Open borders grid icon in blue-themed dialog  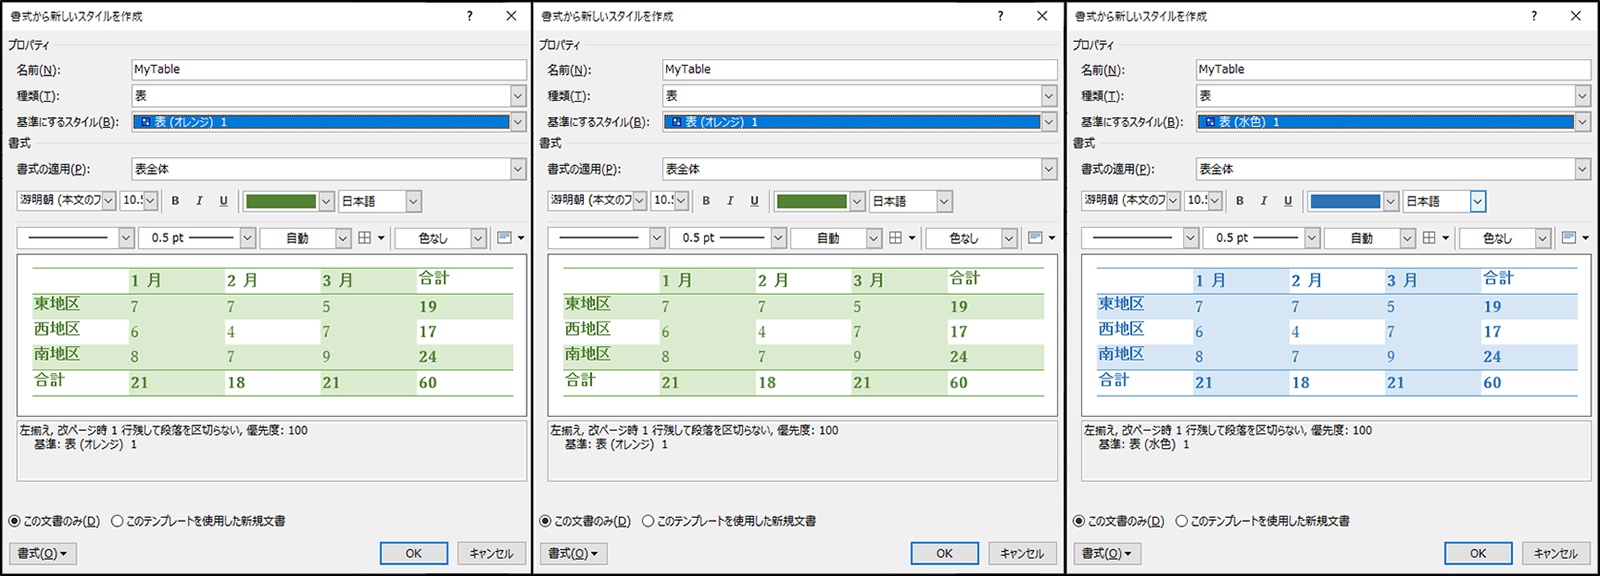point(1430,238)
